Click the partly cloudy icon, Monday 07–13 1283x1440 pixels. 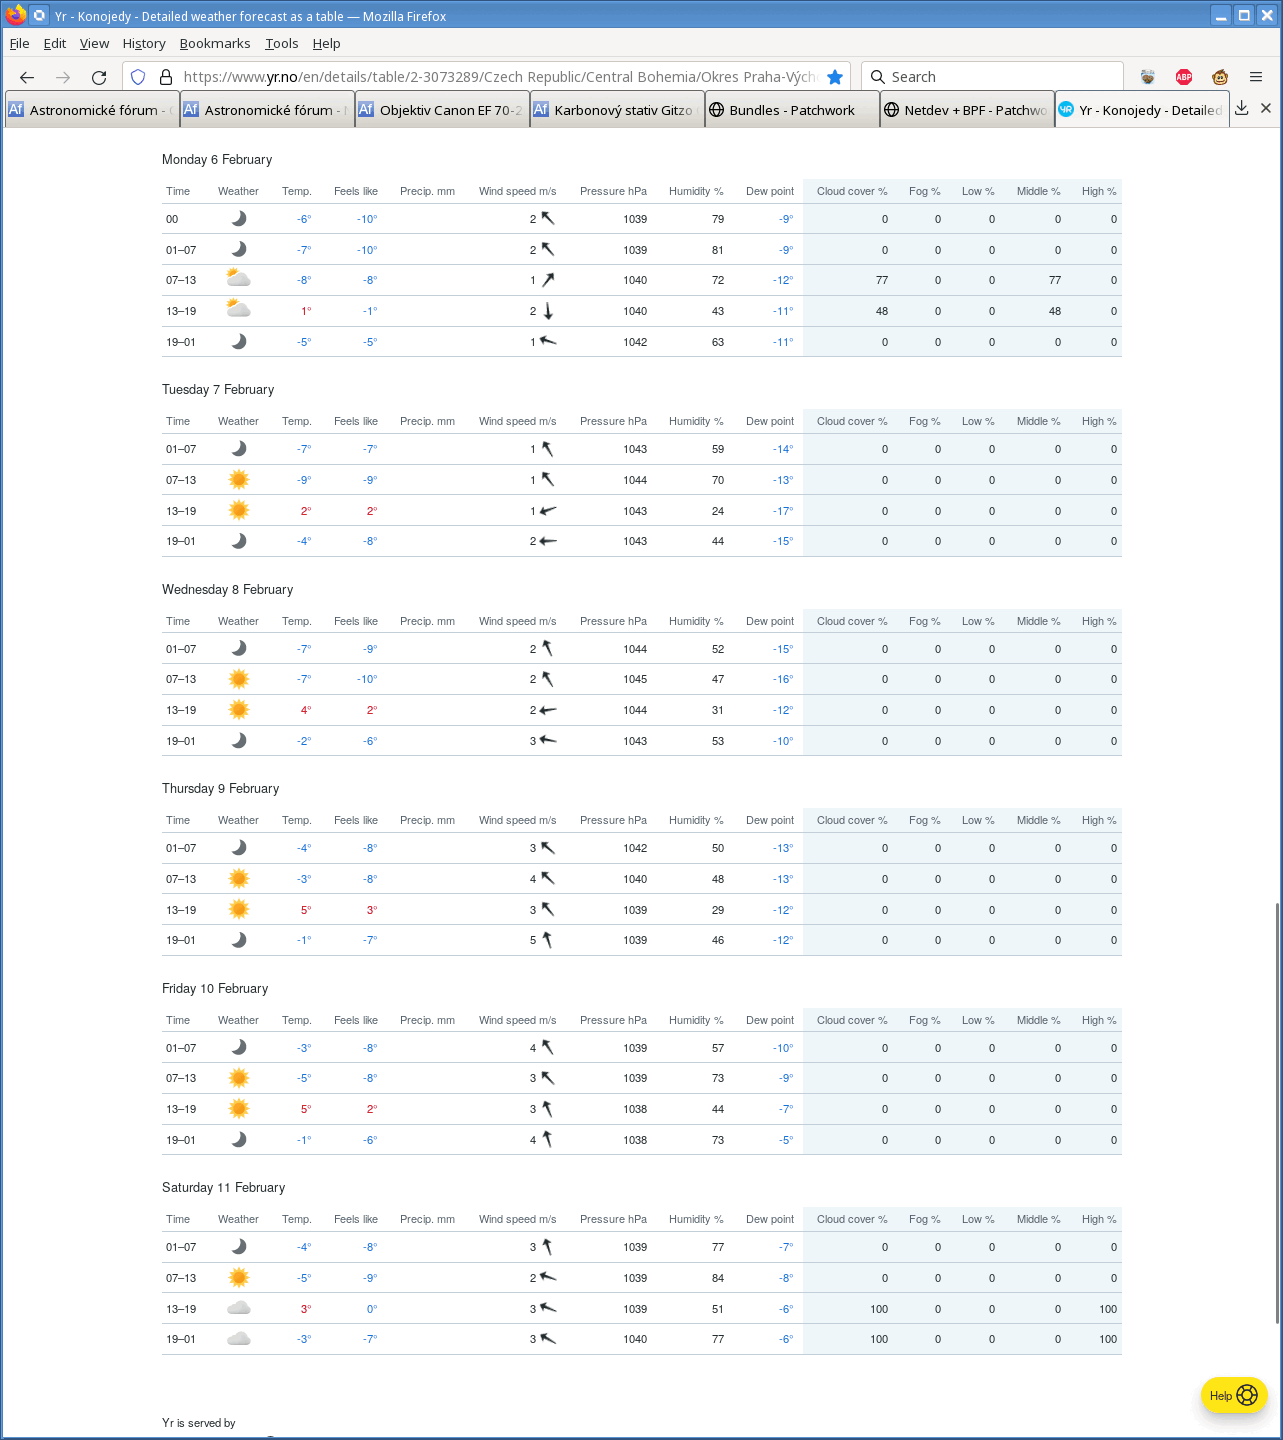click(238, 279)
